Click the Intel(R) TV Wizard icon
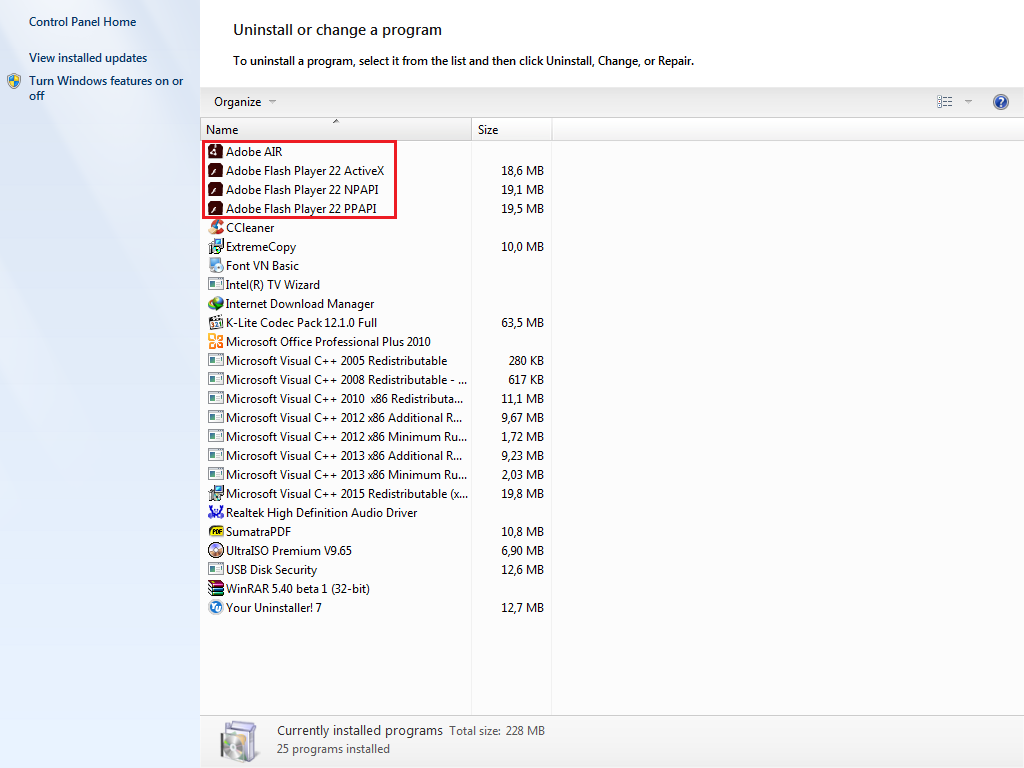1024x768 pixels. (216, 284)
